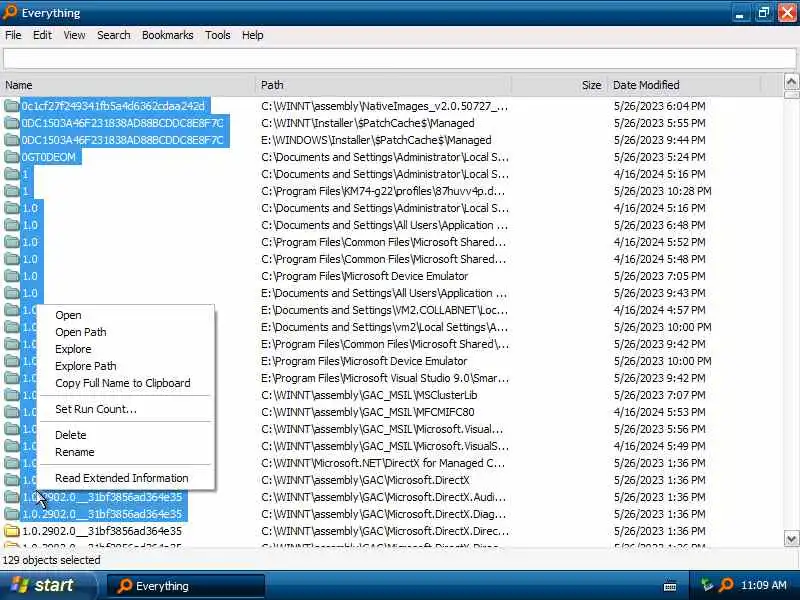This screenshot has width=800, height=600.
Task: Click the safely remove hardware tray icon
Action: (x=707, y=585)
